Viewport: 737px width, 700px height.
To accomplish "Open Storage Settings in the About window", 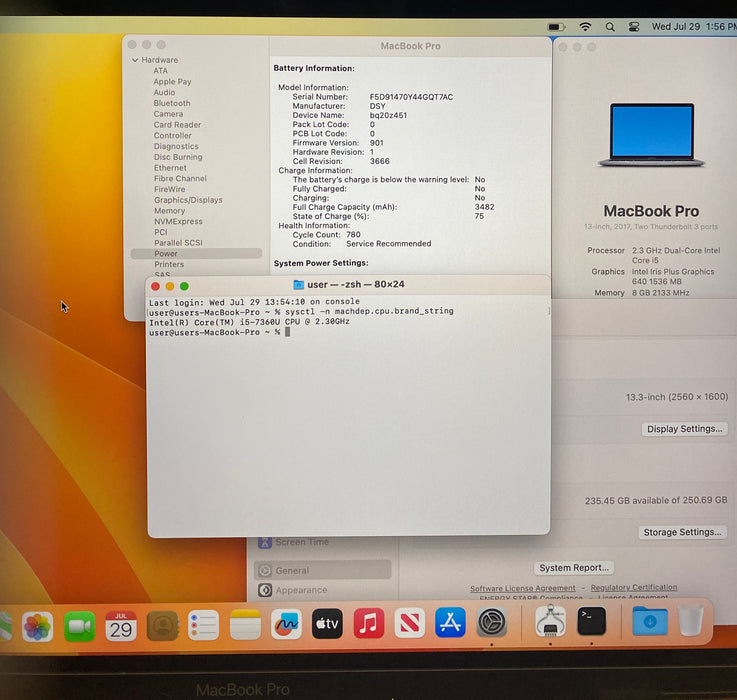I will pos(682,532).
